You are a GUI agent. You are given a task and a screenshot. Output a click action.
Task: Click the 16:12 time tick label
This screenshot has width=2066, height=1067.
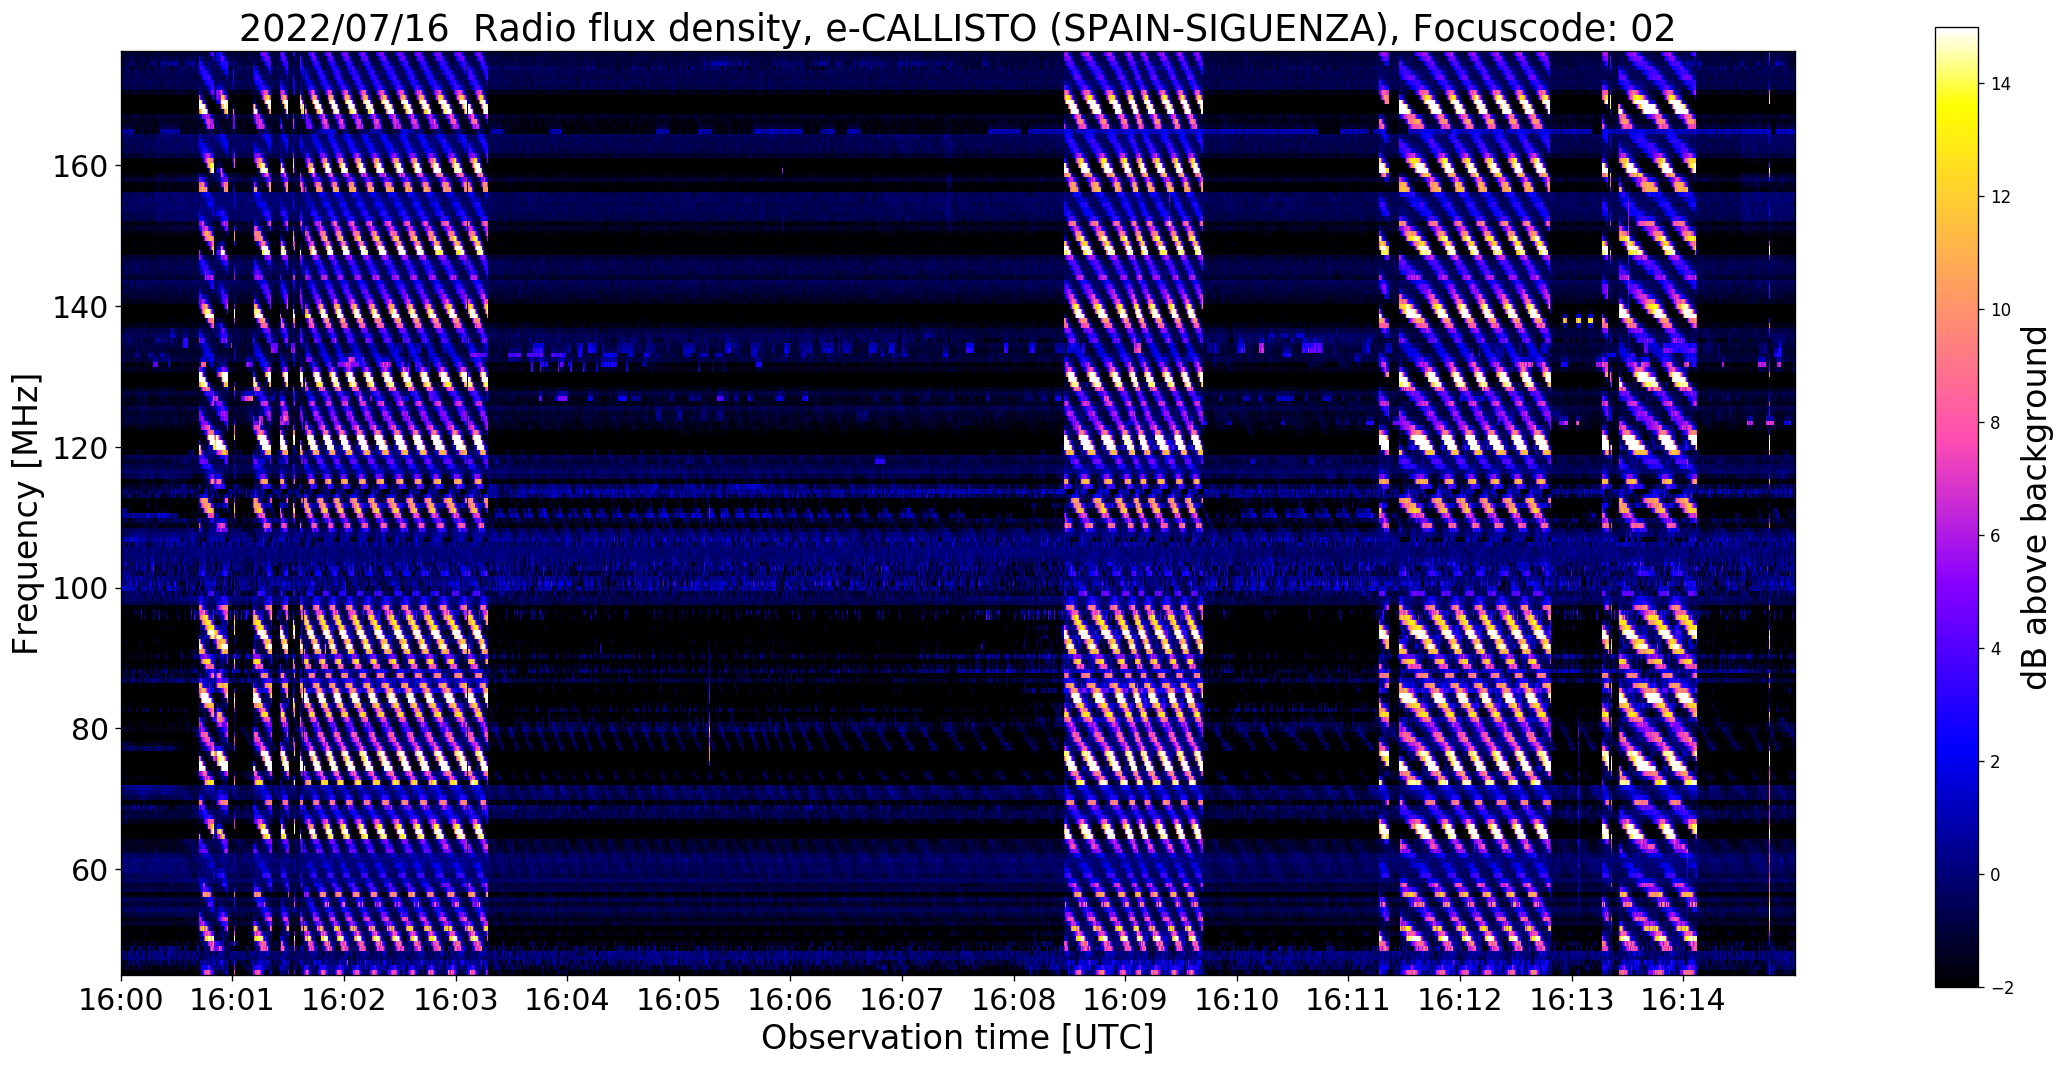coord(1460,998)
